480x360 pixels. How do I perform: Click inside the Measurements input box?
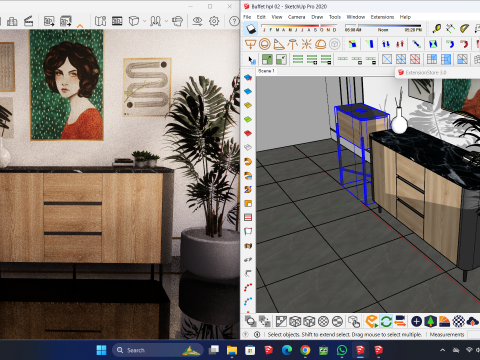[473, 334]
